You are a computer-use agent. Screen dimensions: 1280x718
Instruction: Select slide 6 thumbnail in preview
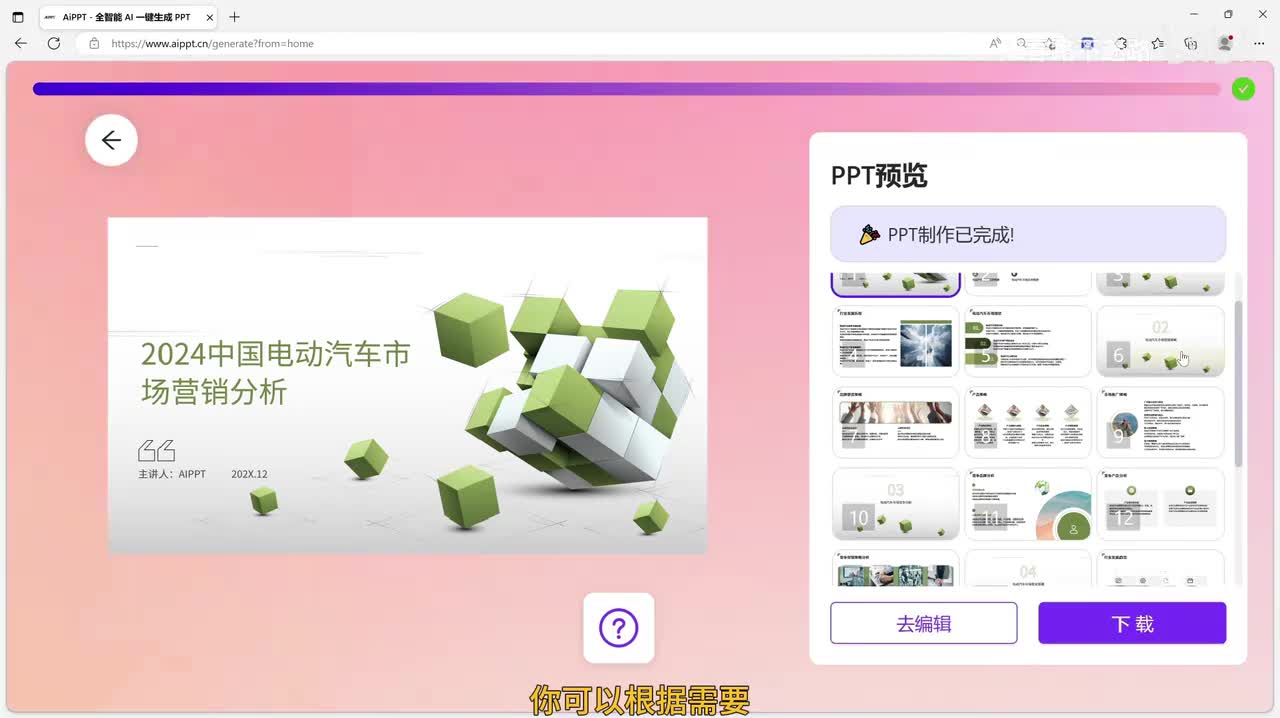pos(1160,342)
